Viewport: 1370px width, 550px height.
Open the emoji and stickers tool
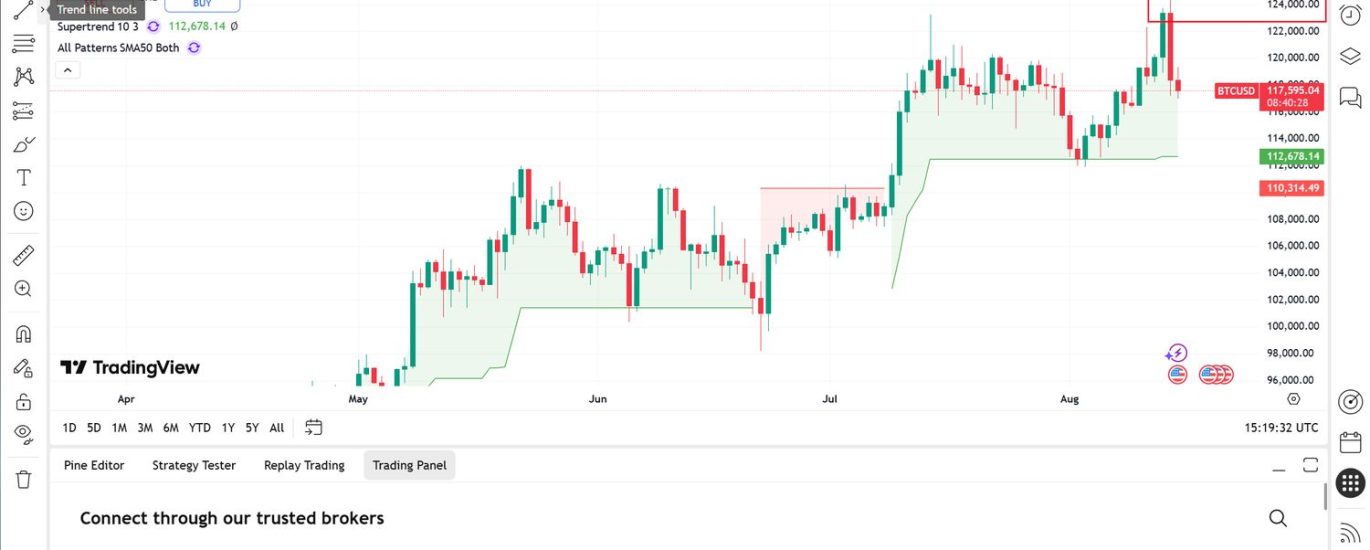coord(24,211)
